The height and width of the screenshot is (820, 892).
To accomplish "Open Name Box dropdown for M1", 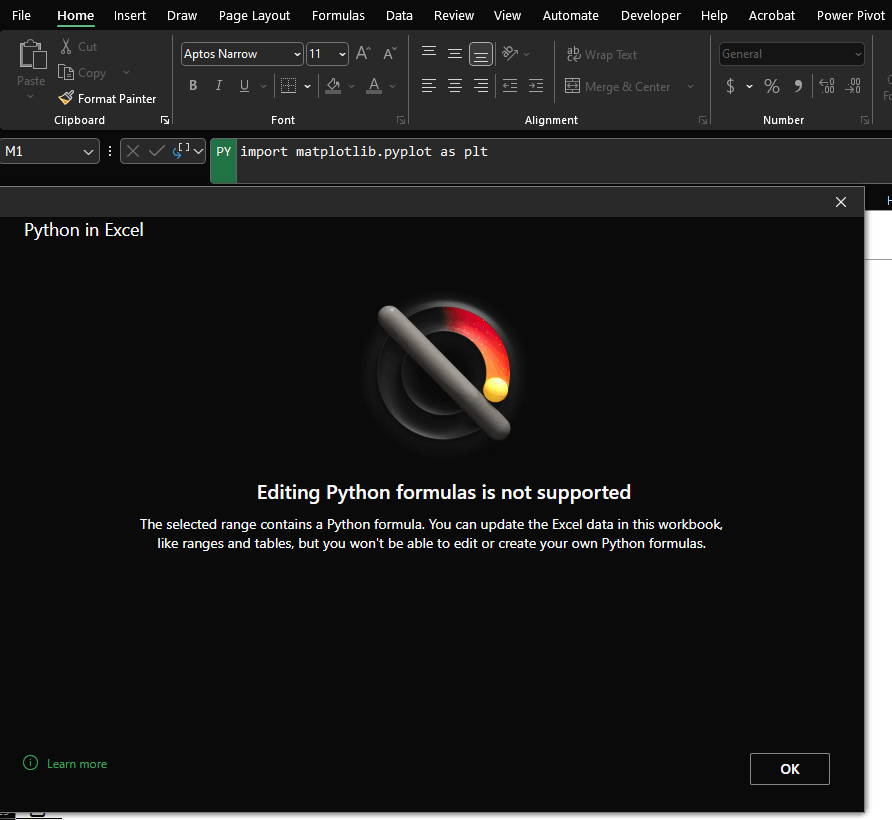I will [x=88, y=151].
